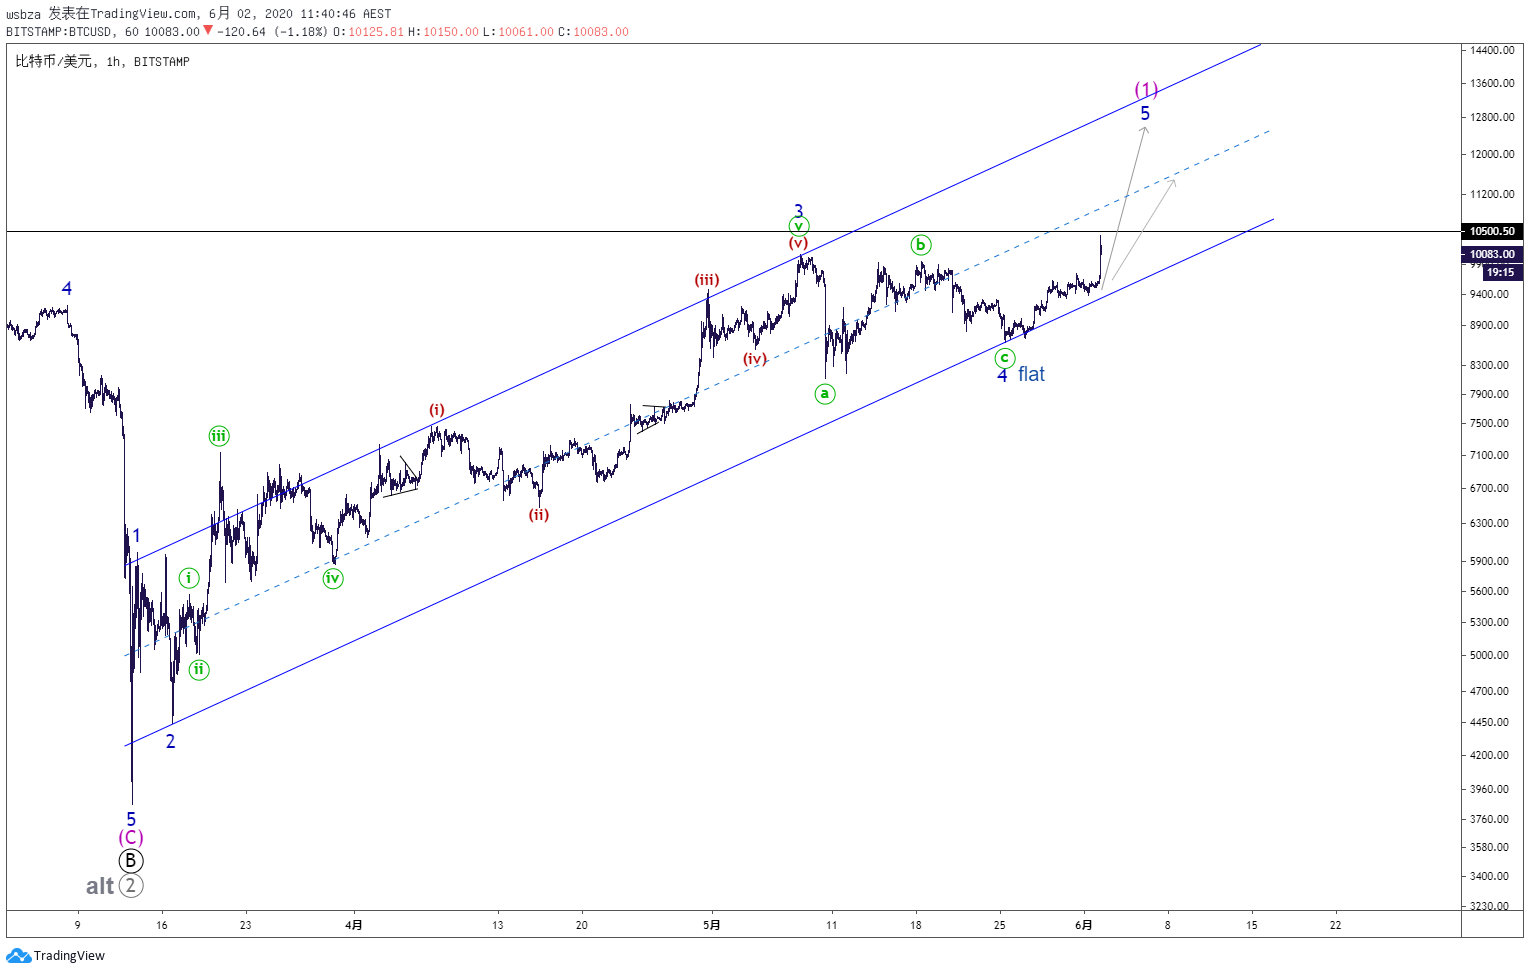
Task: Click the BITSTAMP:BTCUSD symbol text in the header
Action: [58, 32]
